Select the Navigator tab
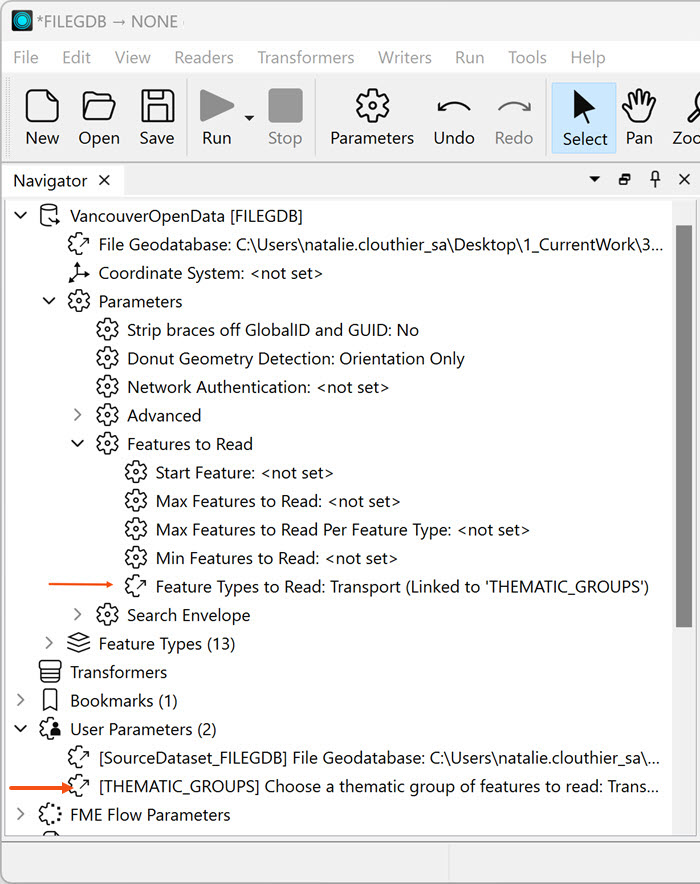700x884 pixels. pos(50,181)
